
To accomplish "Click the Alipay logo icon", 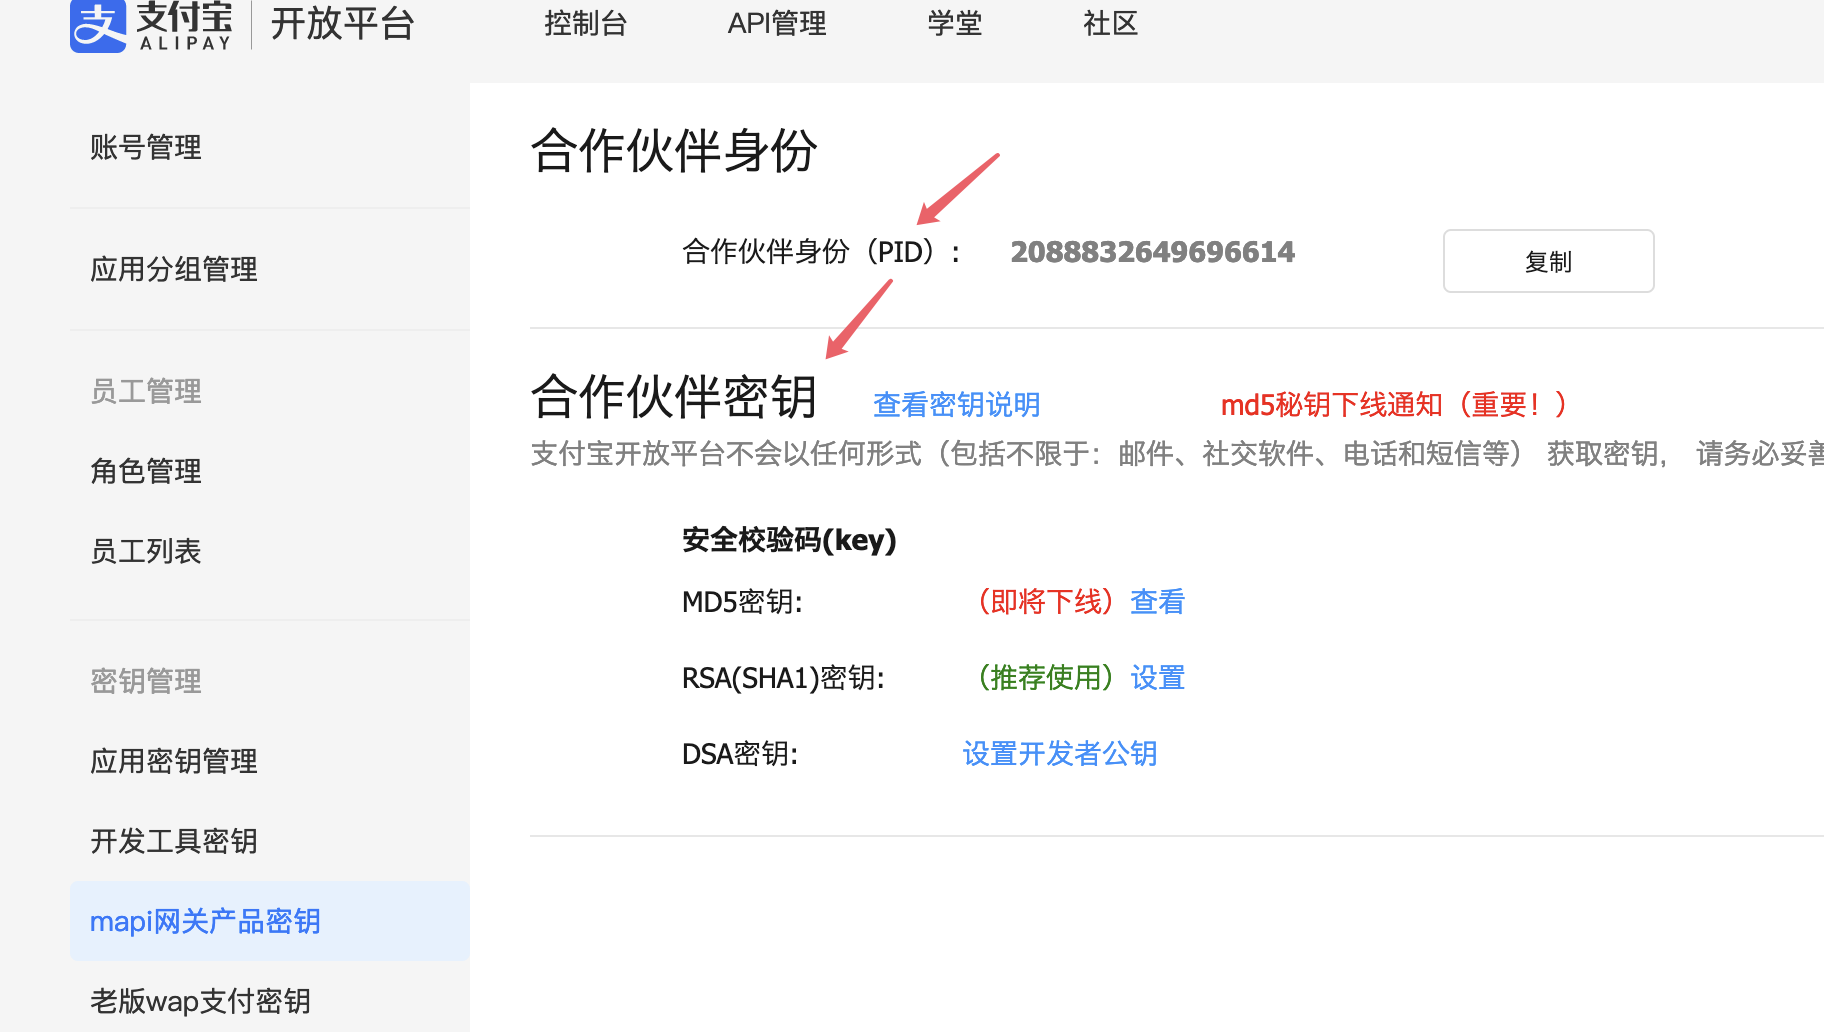I will [x=98, y=26].
